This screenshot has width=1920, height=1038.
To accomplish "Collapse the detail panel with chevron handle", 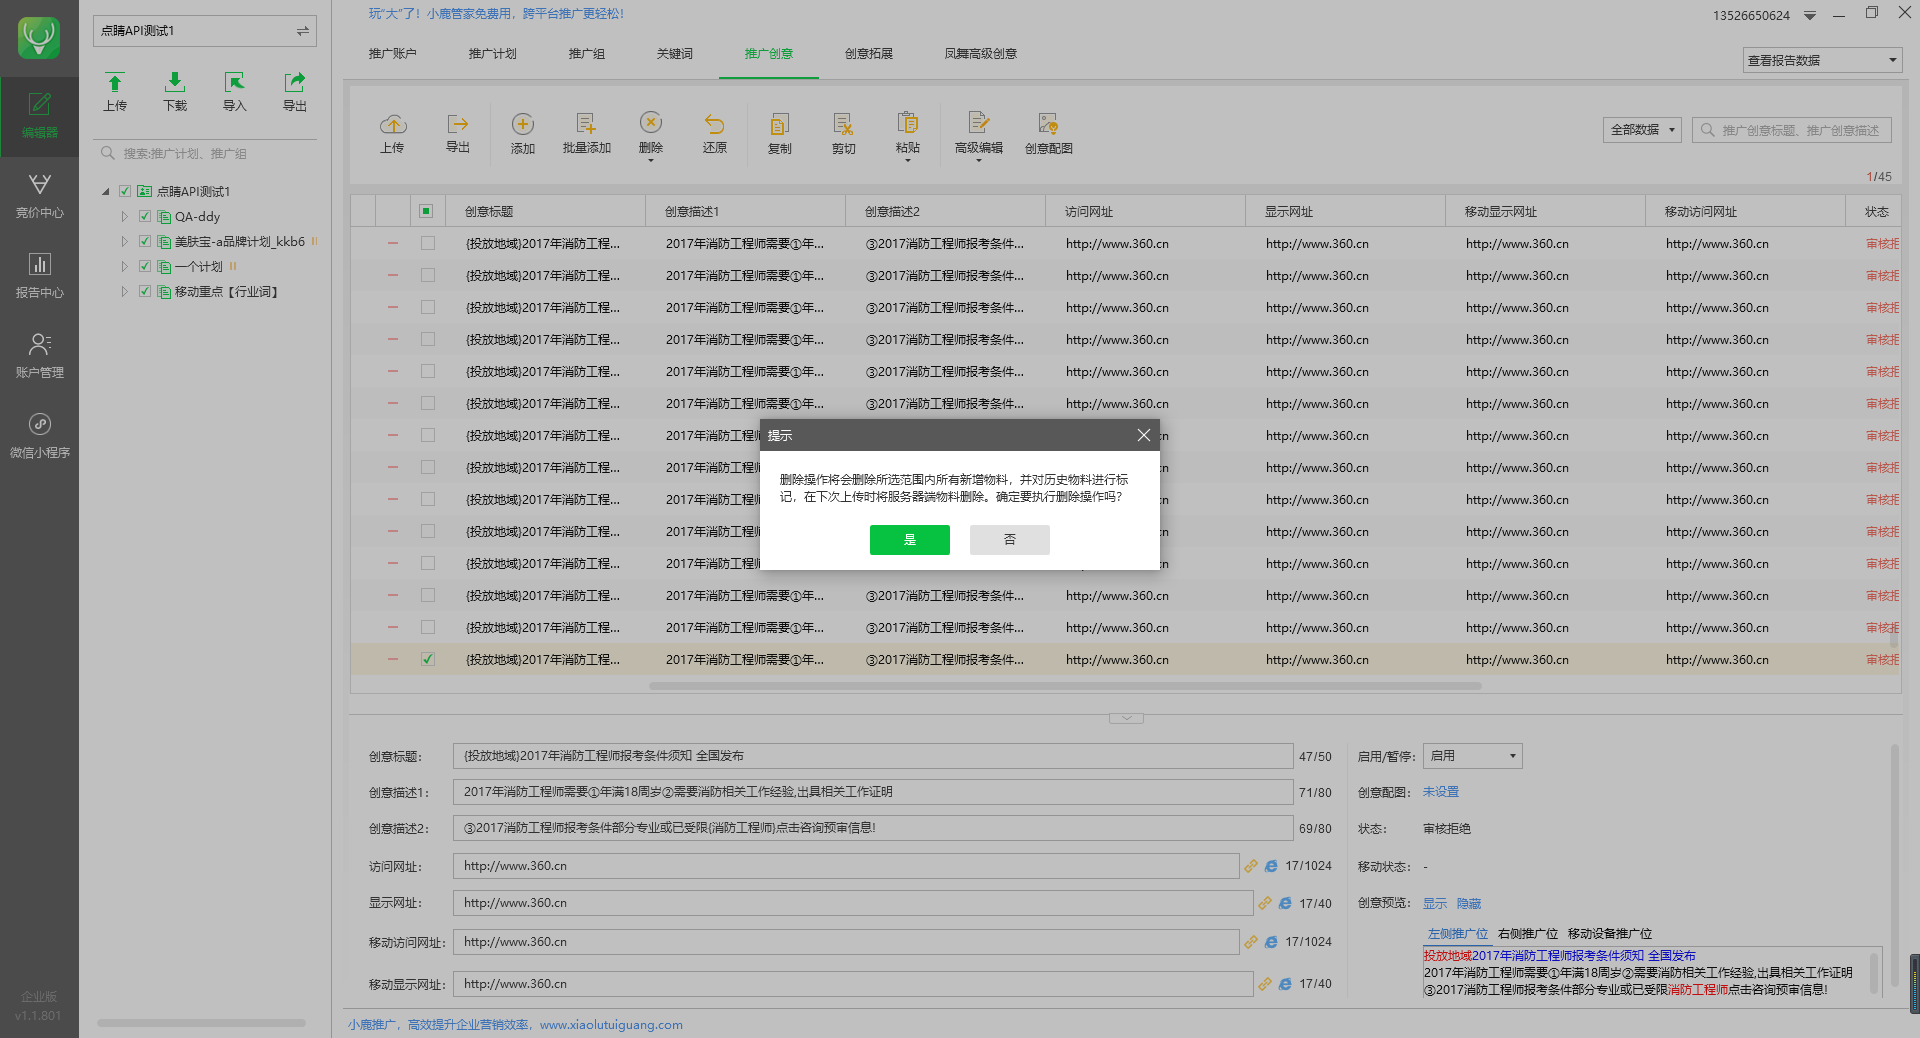I will [1126, 718].
